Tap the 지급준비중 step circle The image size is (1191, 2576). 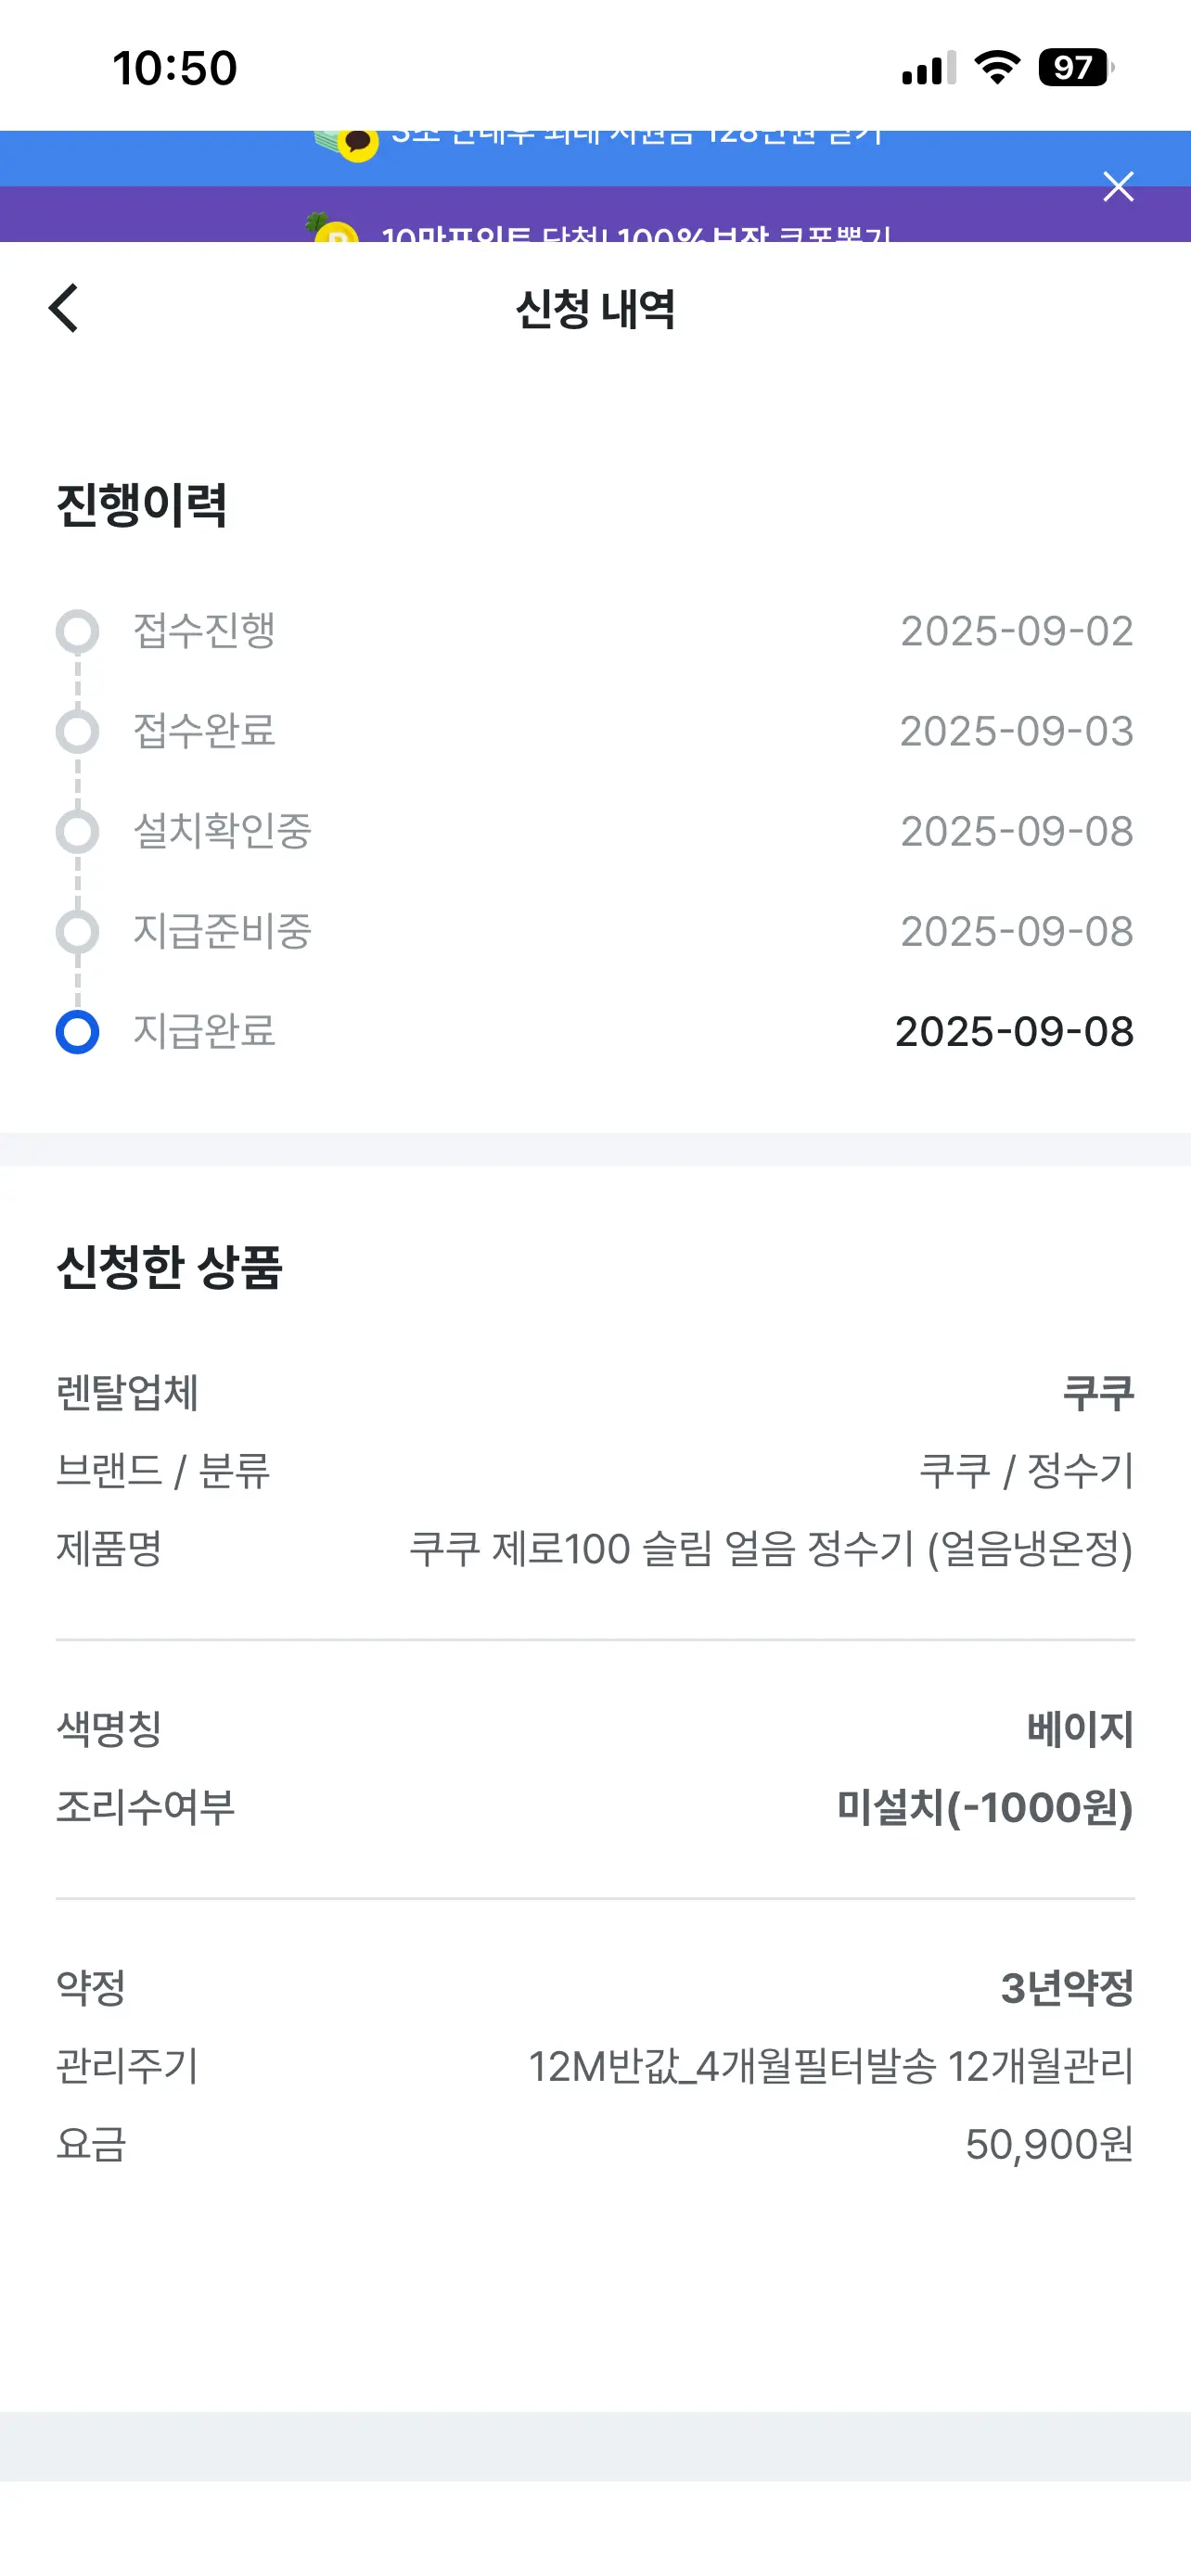[x=77, y=931]
